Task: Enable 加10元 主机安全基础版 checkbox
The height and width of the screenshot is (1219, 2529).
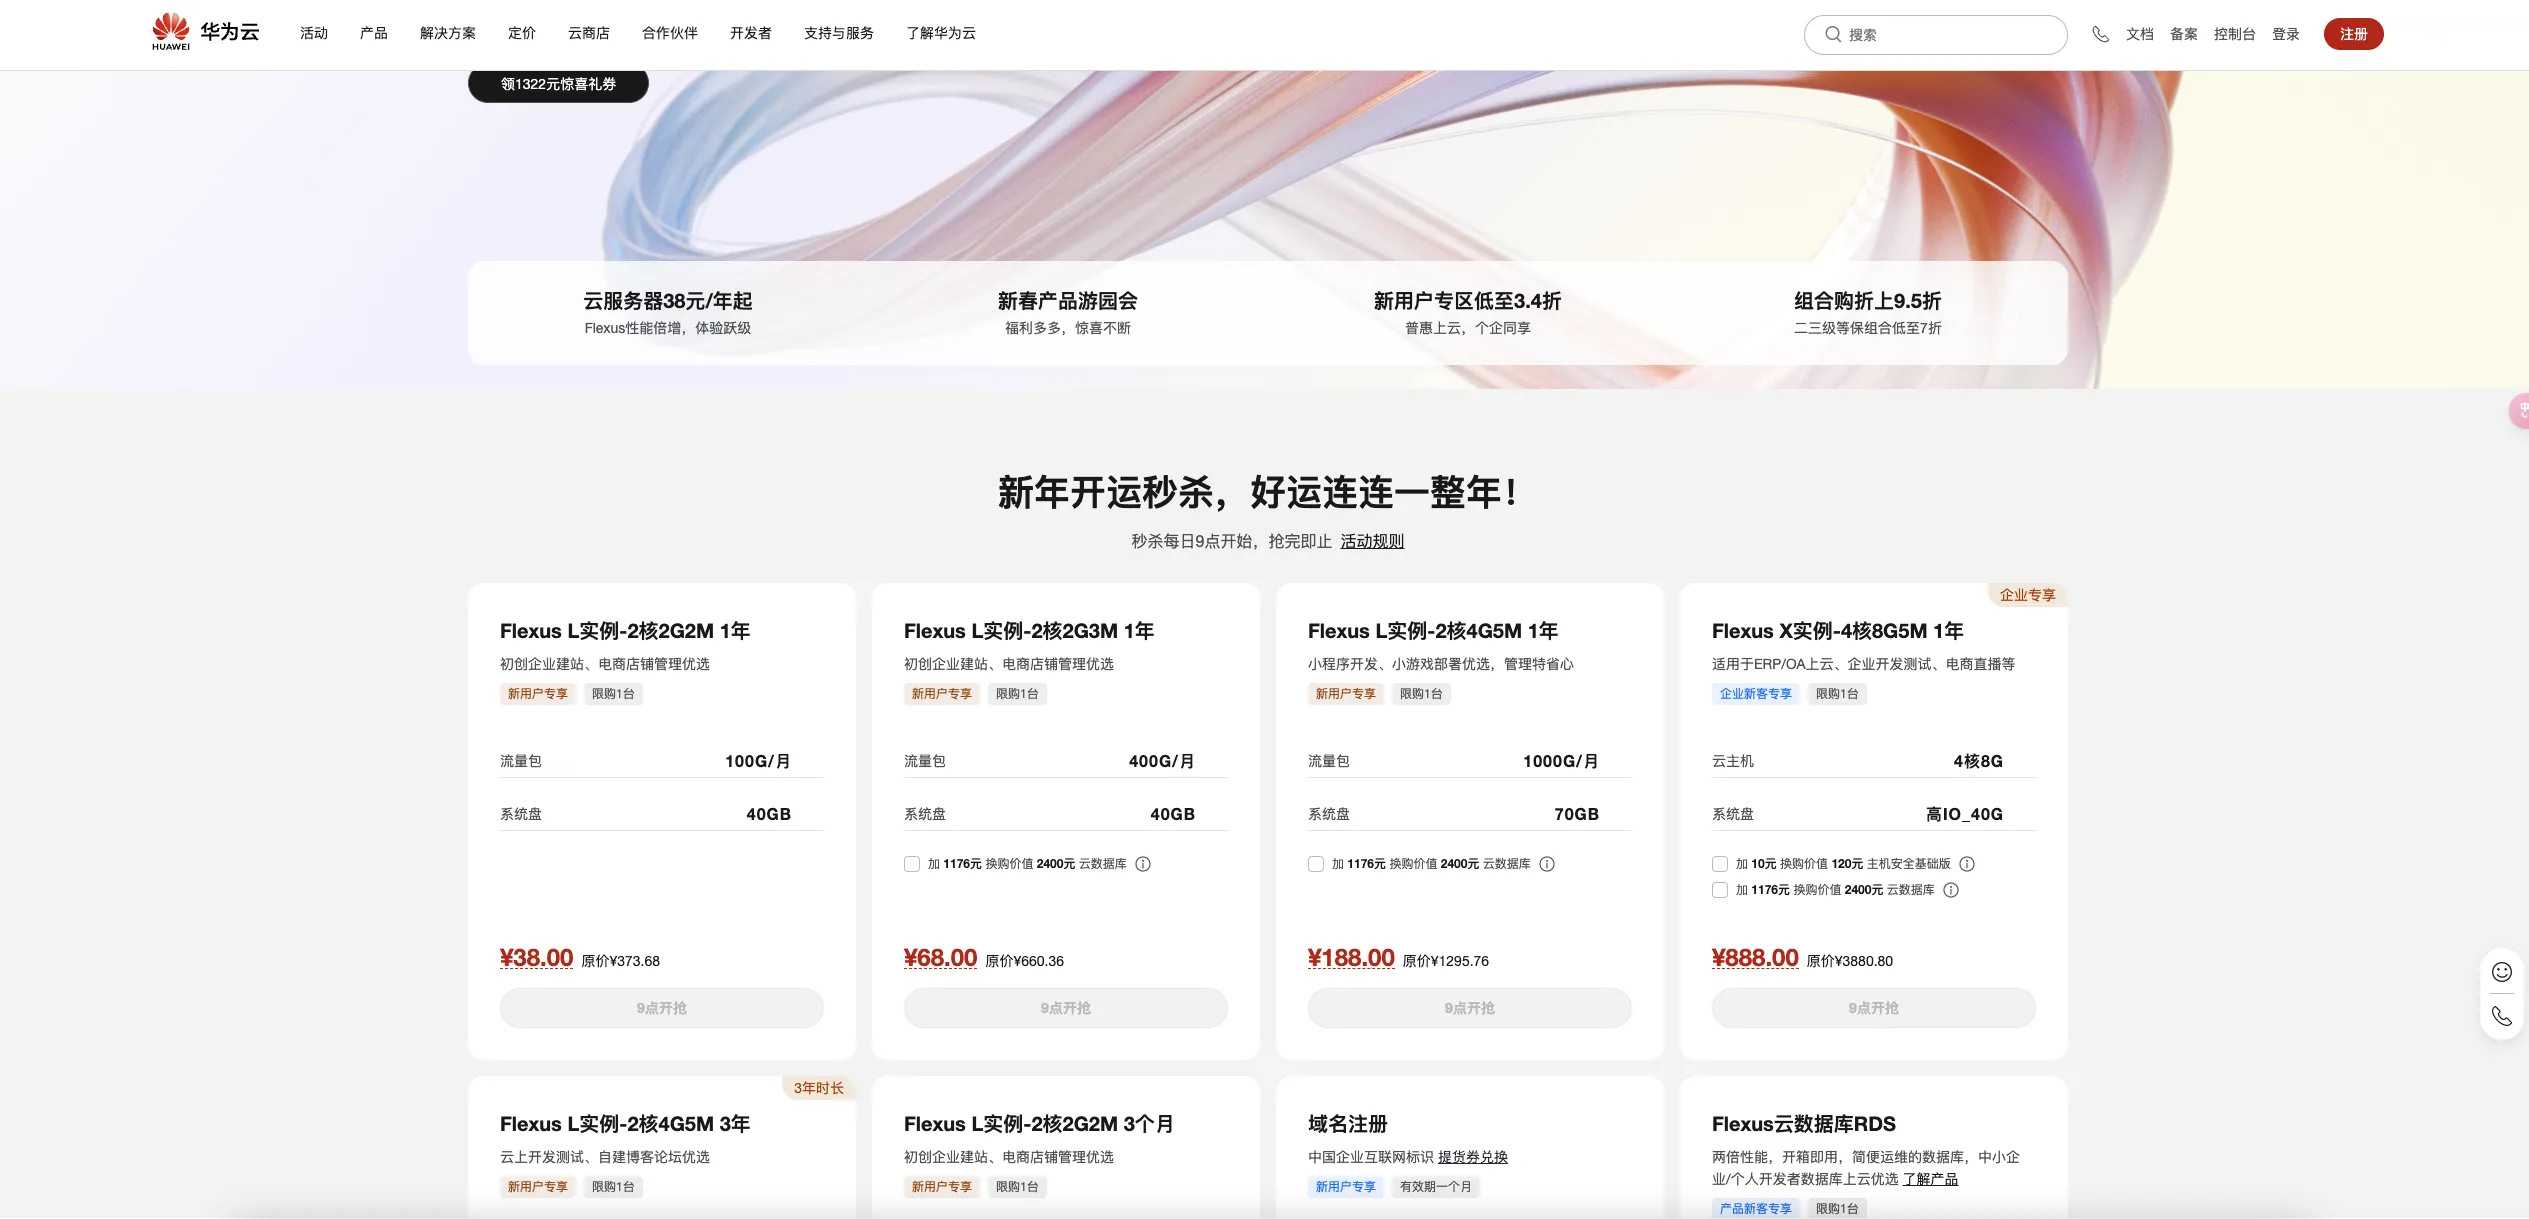Action: pyautogui.click(x=1720, y=864)
